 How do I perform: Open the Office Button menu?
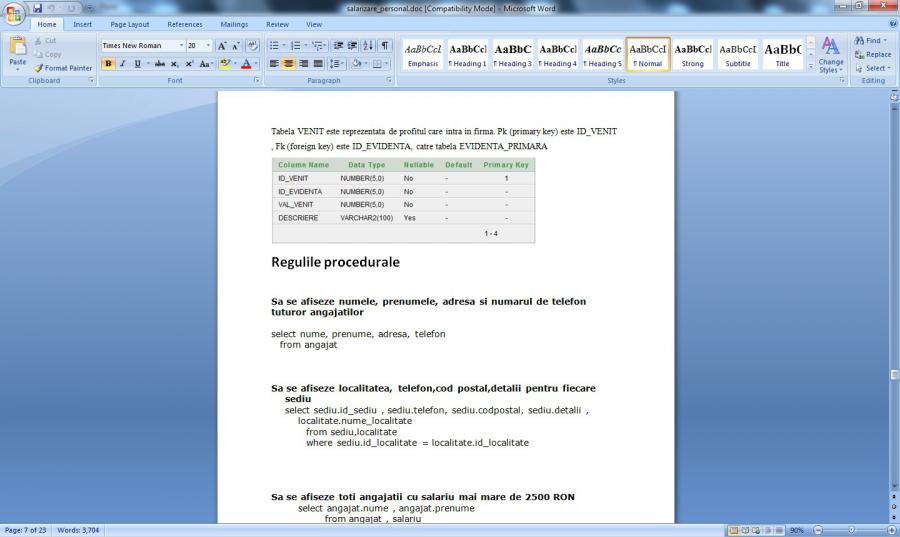click(x=14, y=14)
